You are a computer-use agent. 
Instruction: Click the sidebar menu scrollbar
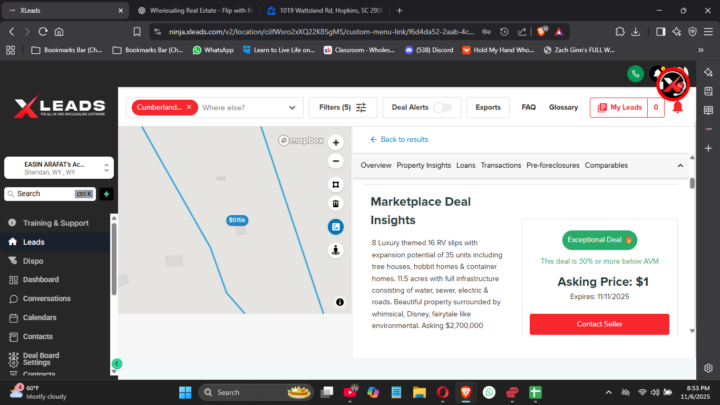point(114,259)
